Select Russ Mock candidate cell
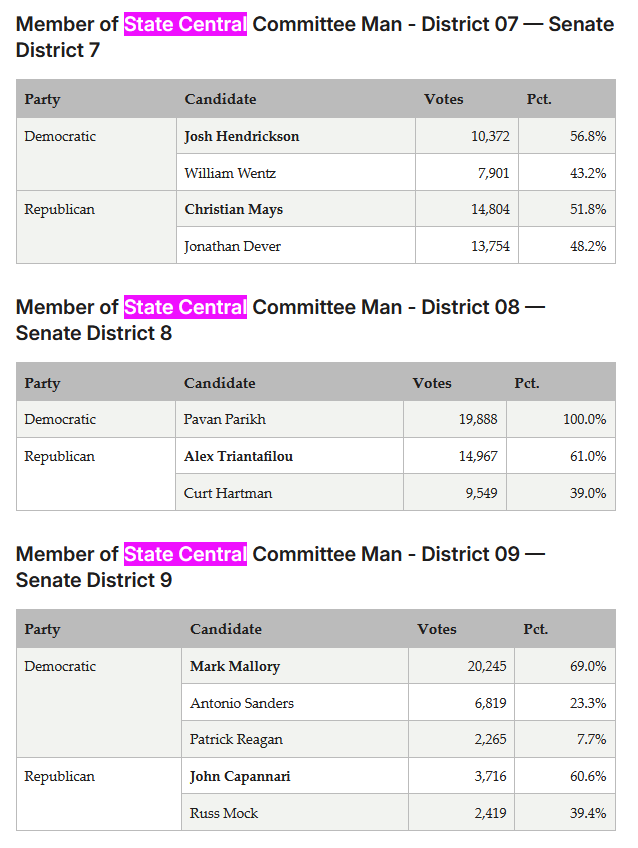Image resolution: width=638 pixels, height=848 pixels. [295, 813]
